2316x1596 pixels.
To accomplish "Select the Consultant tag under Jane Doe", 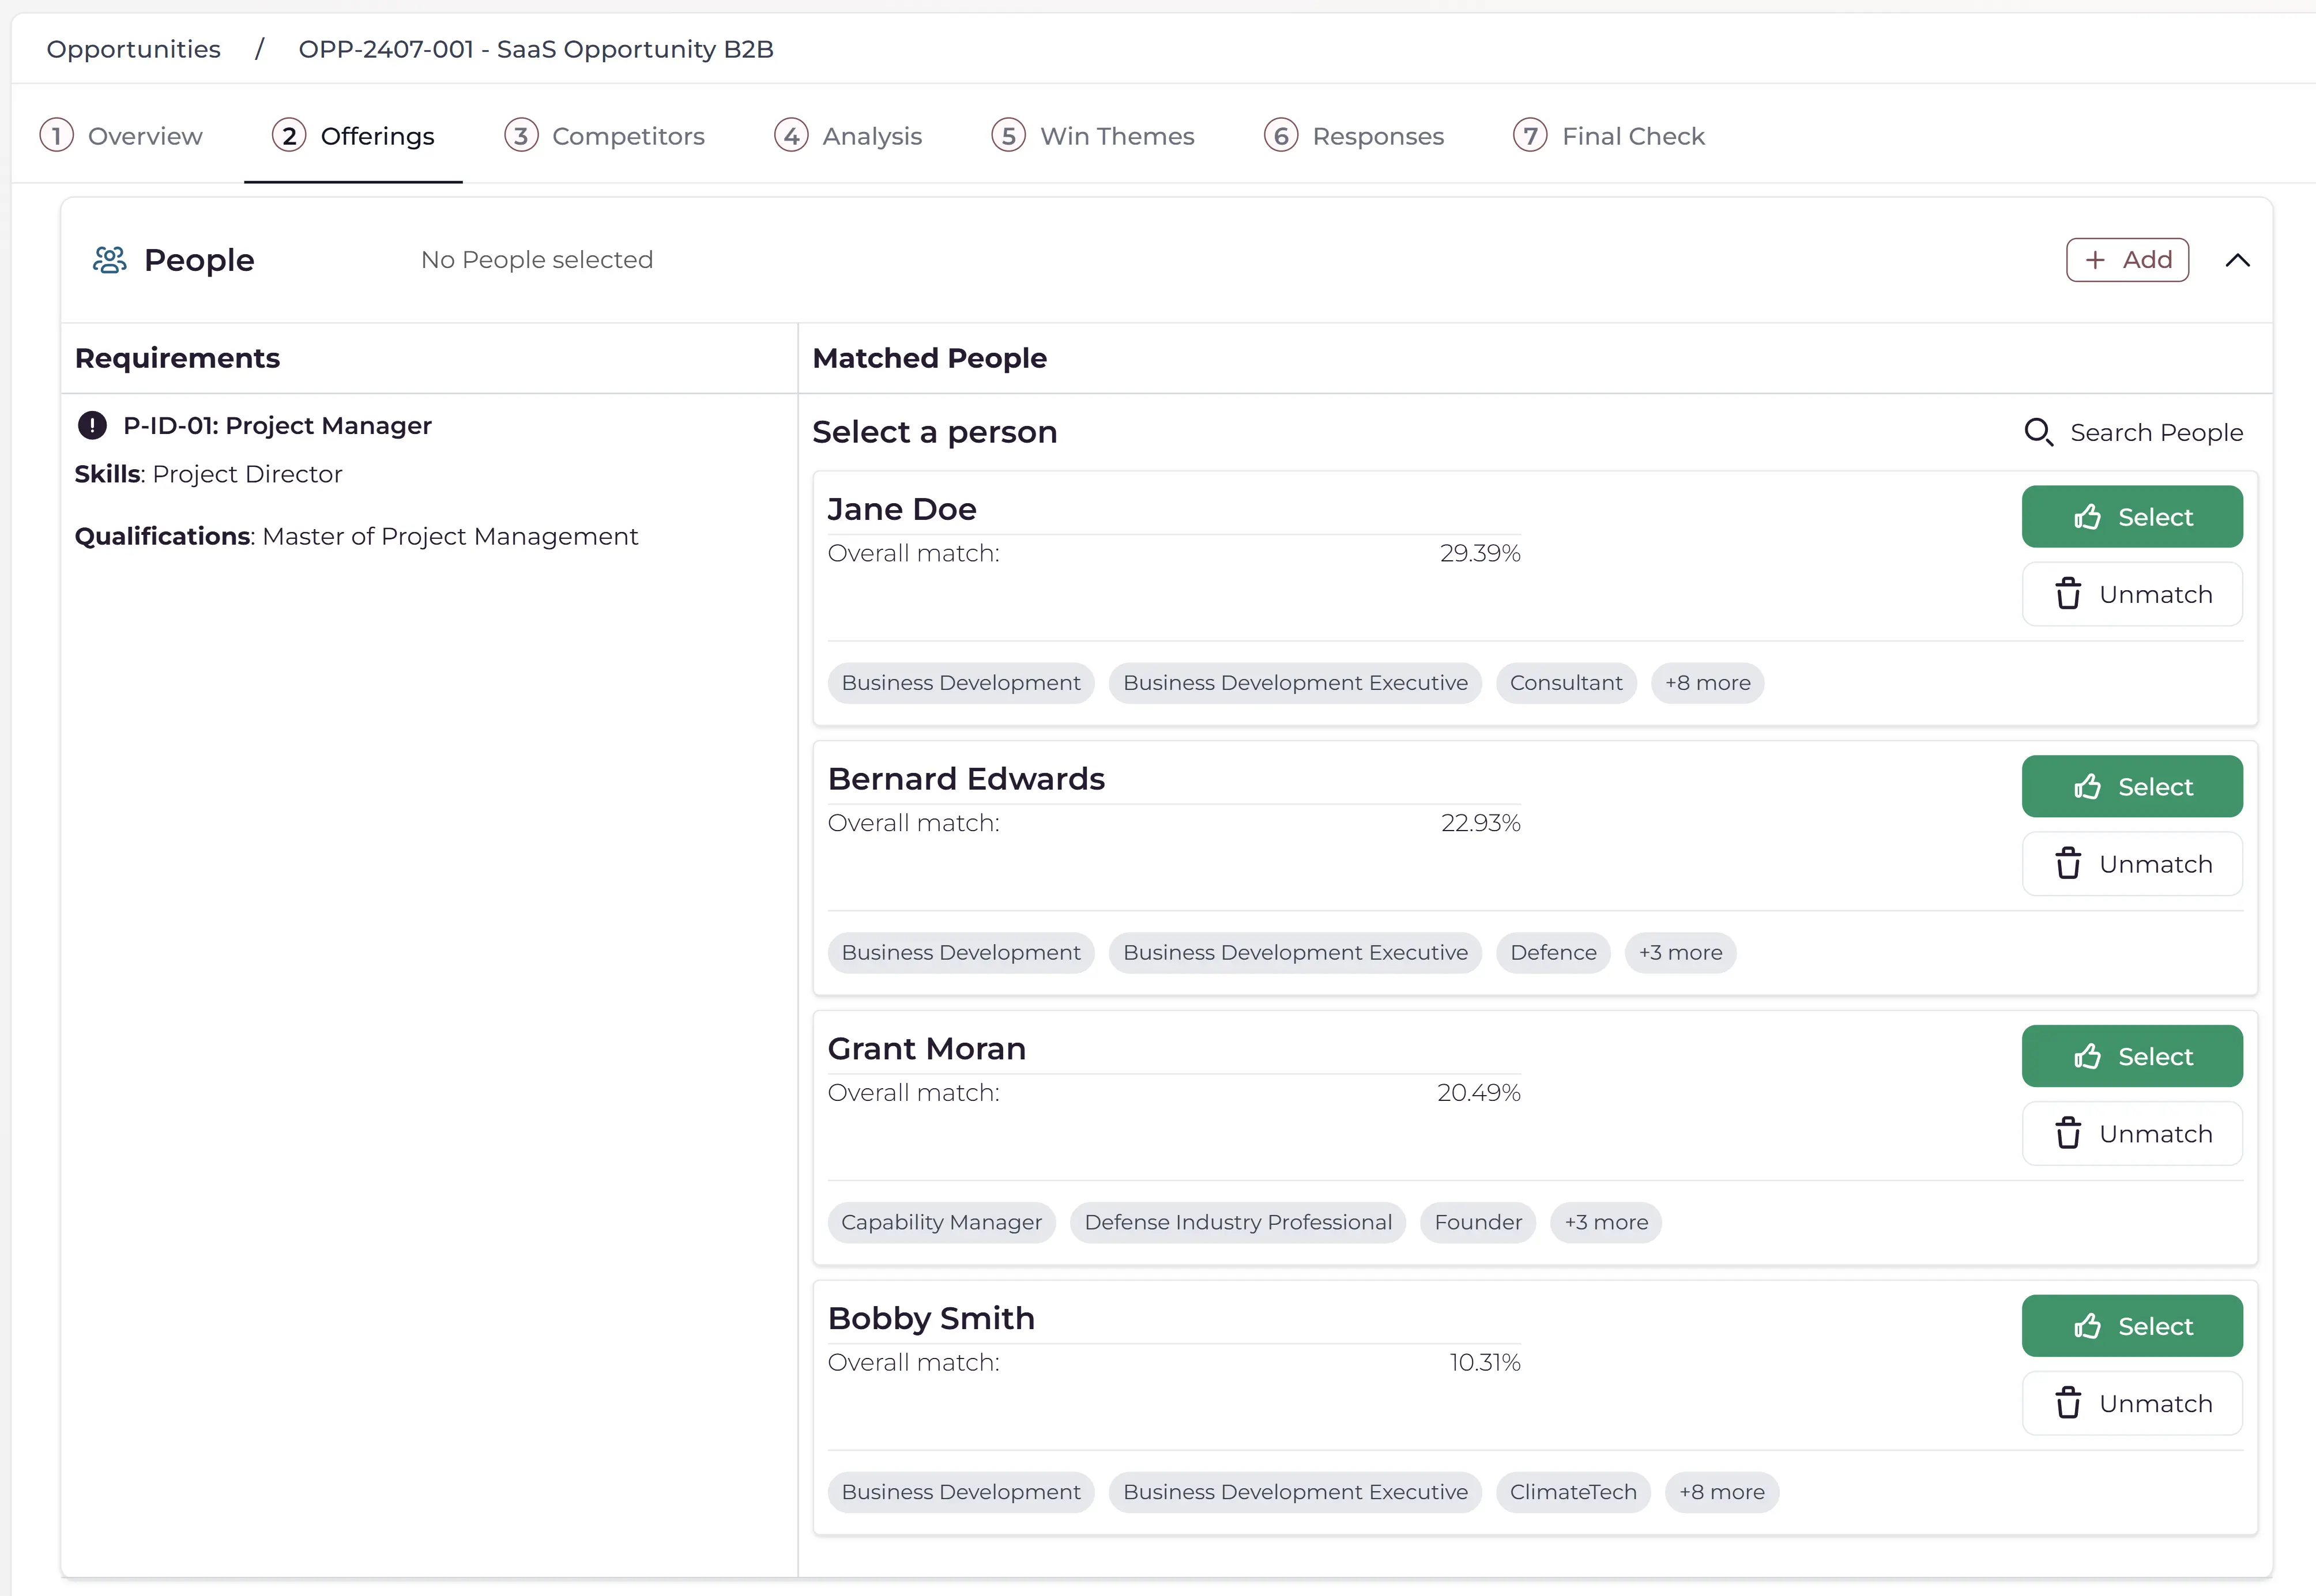I will click(x=1566, y=683).
